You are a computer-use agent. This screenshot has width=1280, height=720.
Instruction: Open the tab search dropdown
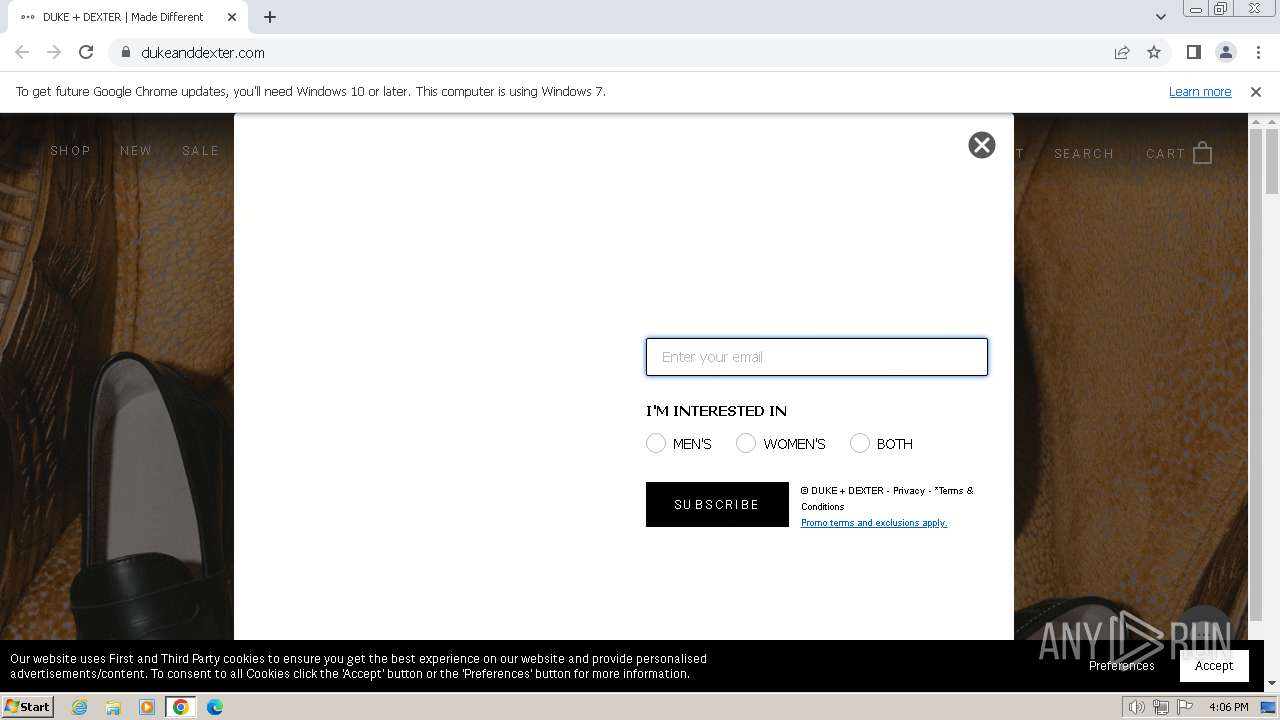pyautogui.click(x=1160, y=17)
